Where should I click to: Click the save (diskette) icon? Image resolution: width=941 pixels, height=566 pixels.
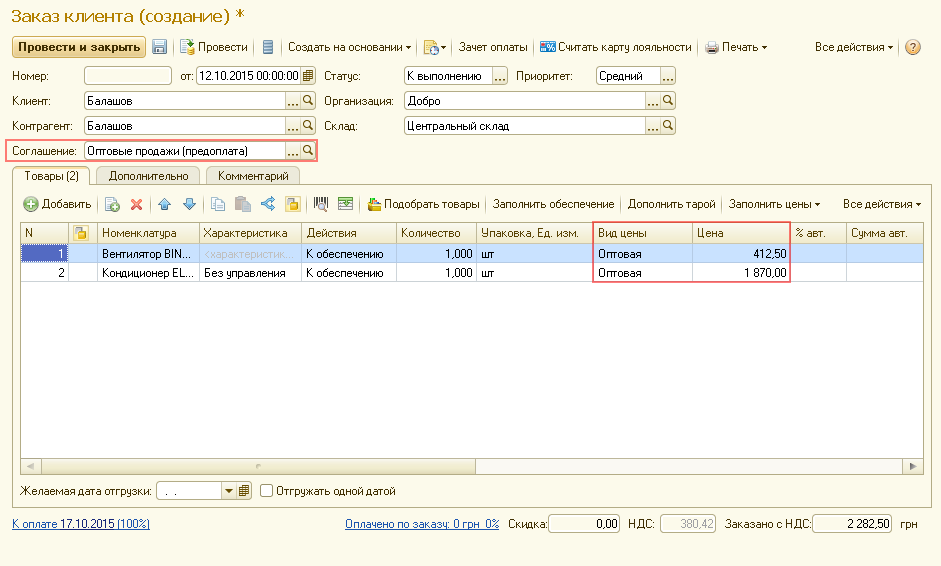pos(160,47)
